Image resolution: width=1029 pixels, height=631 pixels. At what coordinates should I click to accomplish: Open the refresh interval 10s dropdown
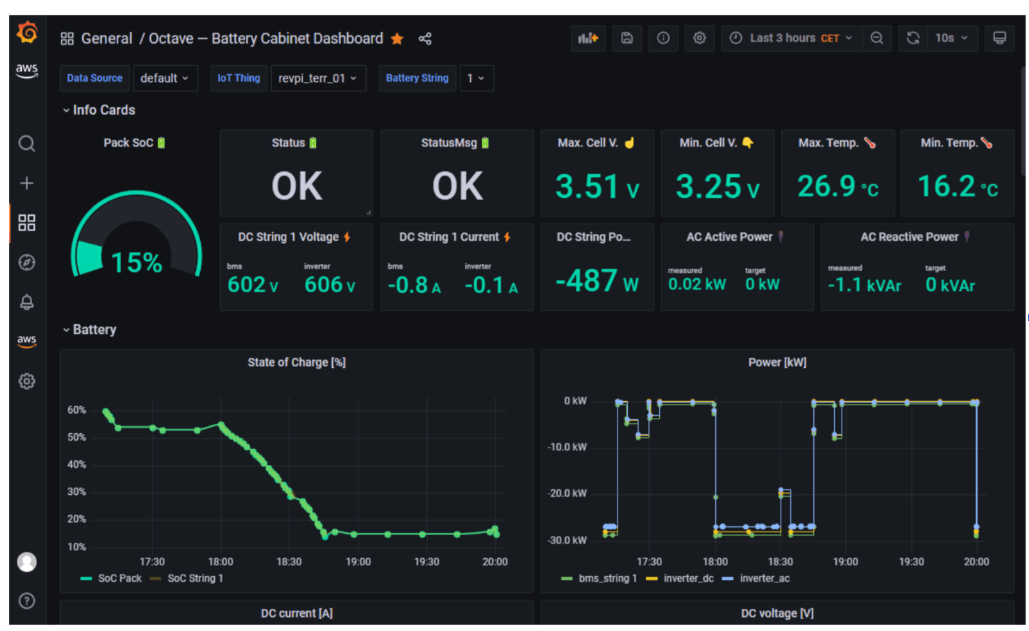[951, 38]
